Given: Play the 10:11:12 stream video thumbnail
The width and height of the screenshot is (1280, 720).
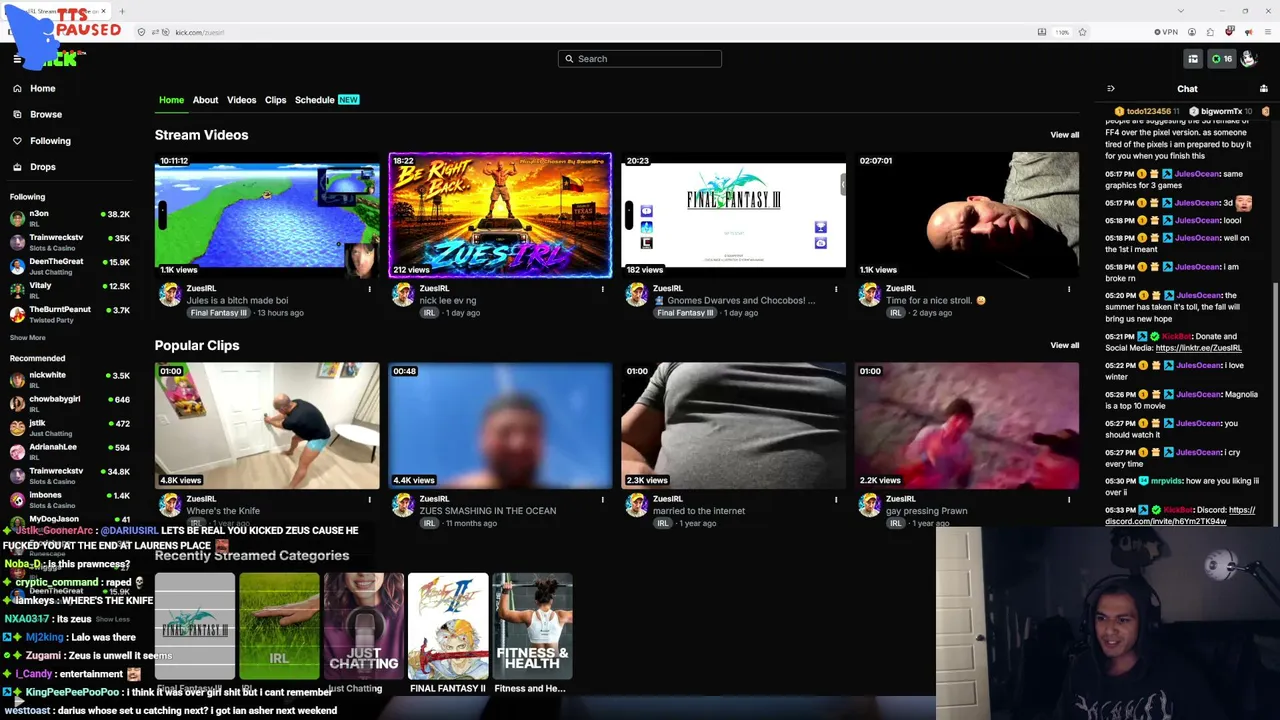Looking at the screenshot, I should point(267,215).
